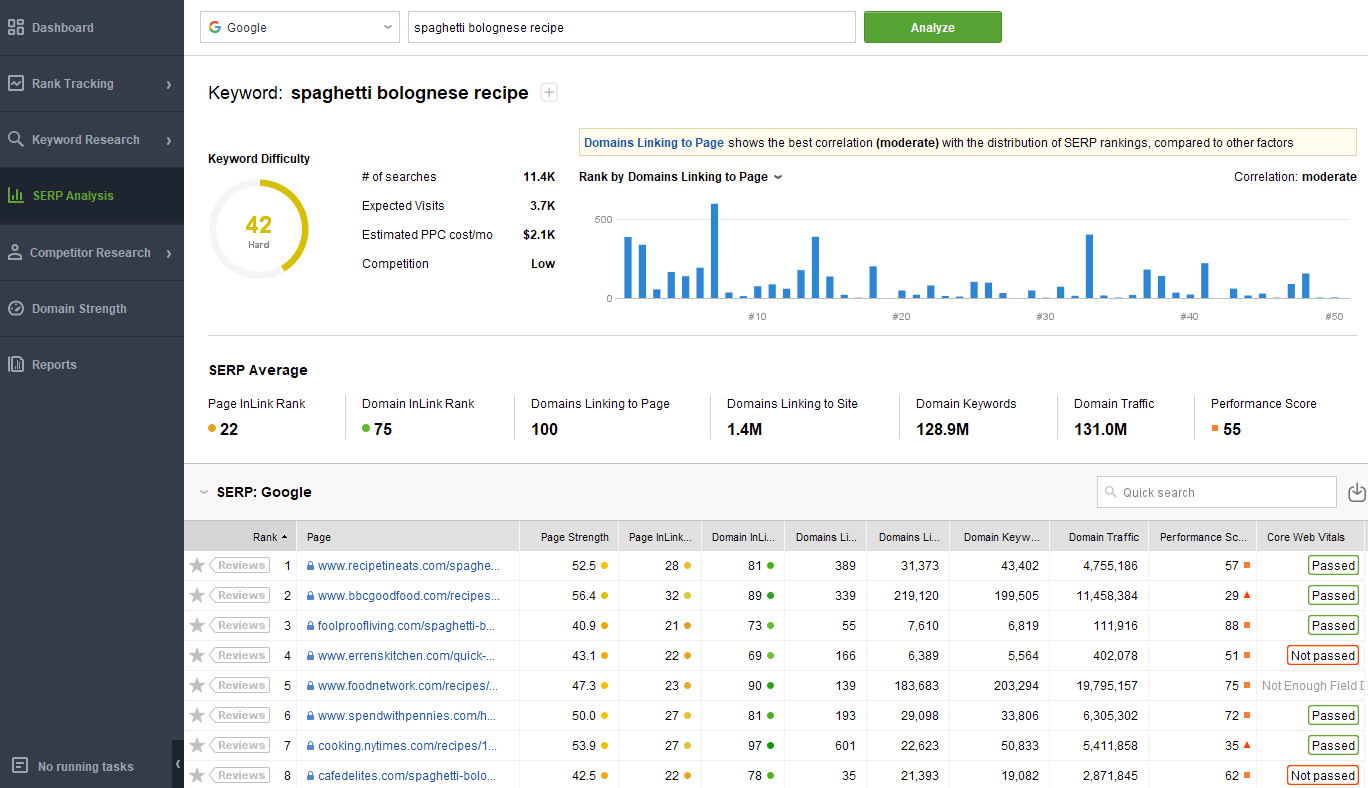
Task: Sort by the Page column header
Action: coord(408,537)
